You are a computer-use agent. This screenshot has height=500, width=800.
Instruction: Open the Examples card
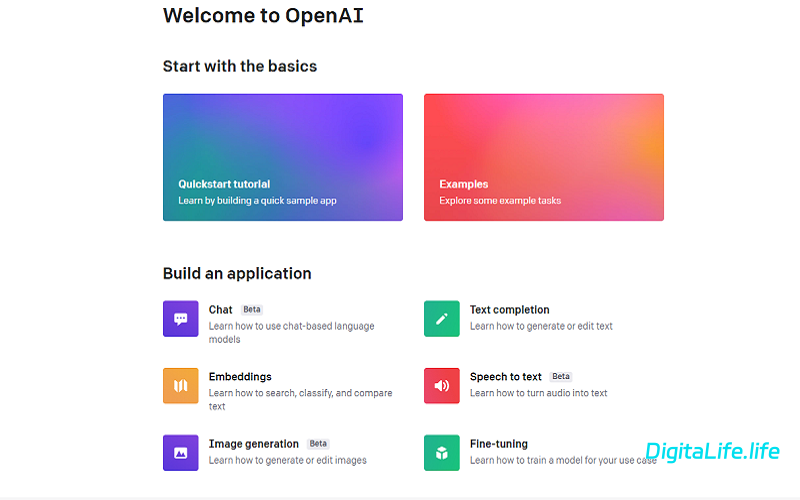(543, 157)
